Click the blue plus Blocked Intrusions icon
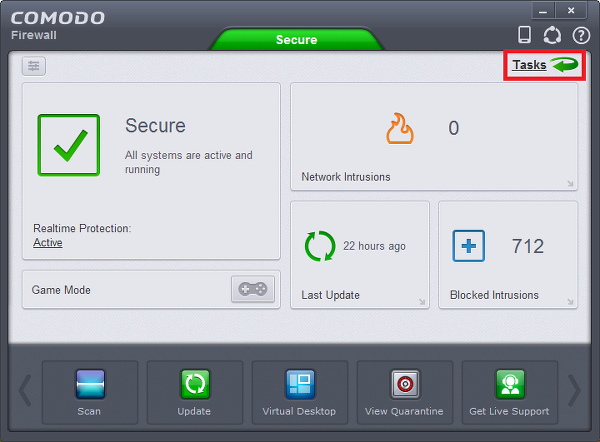This screenshot has height=442, width=600. click(x=469, y=246)
